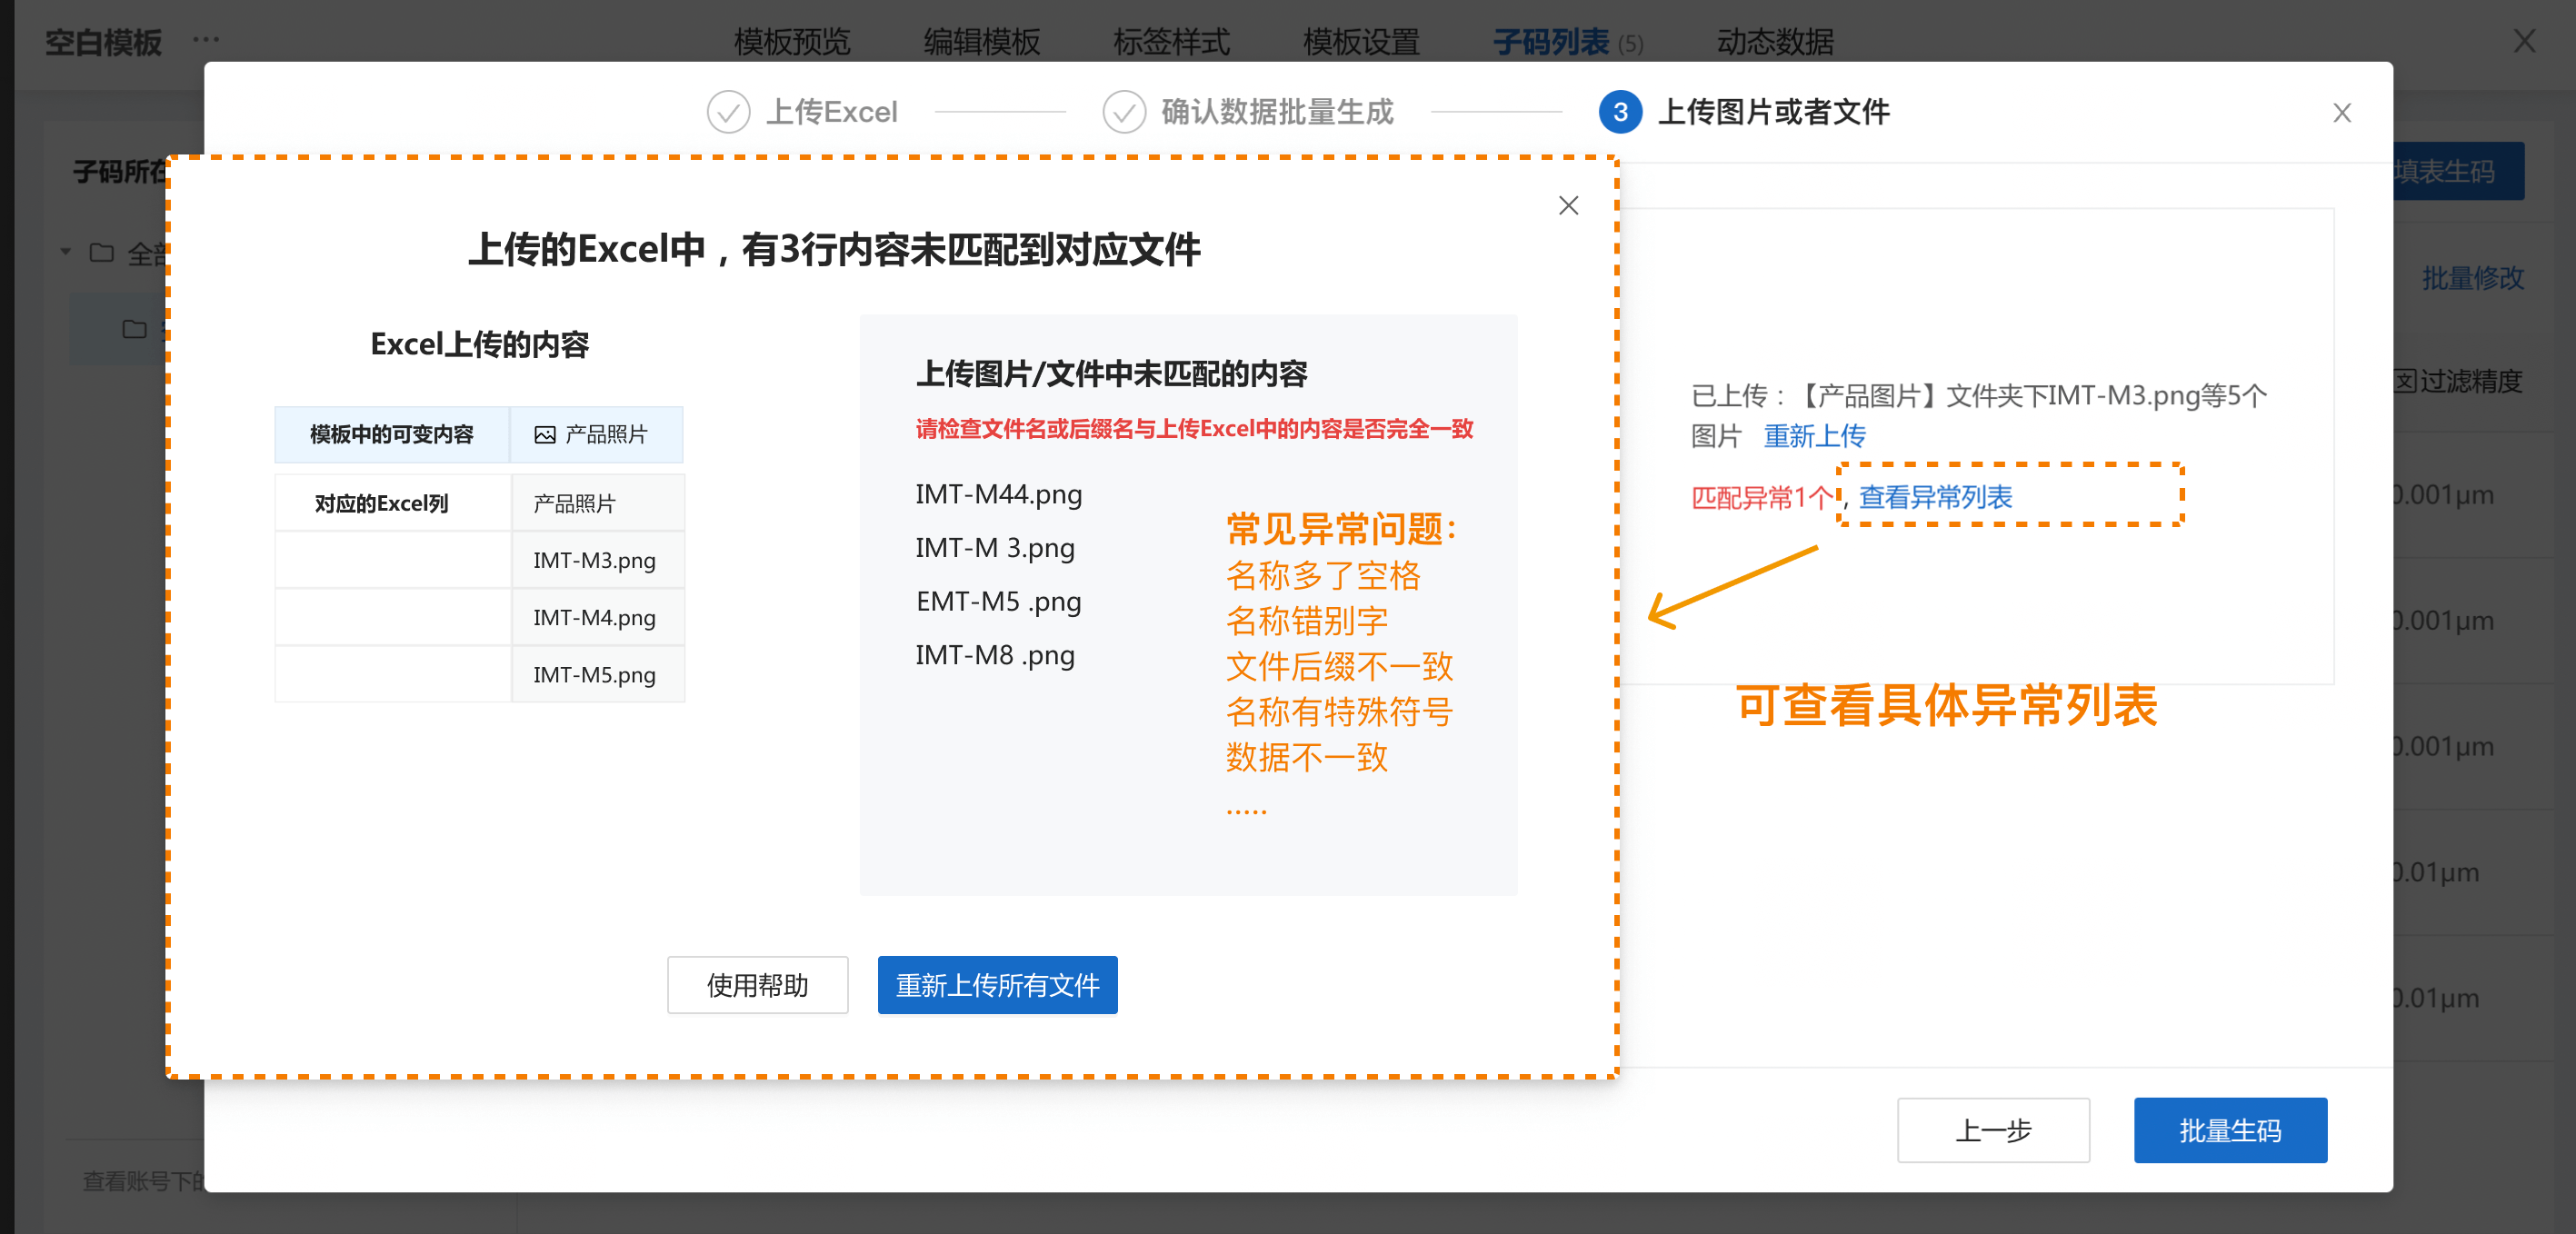The image size is (2576, 1234).
Task: Select the IMT-M4.png table cell
Action: click(598, 617)
